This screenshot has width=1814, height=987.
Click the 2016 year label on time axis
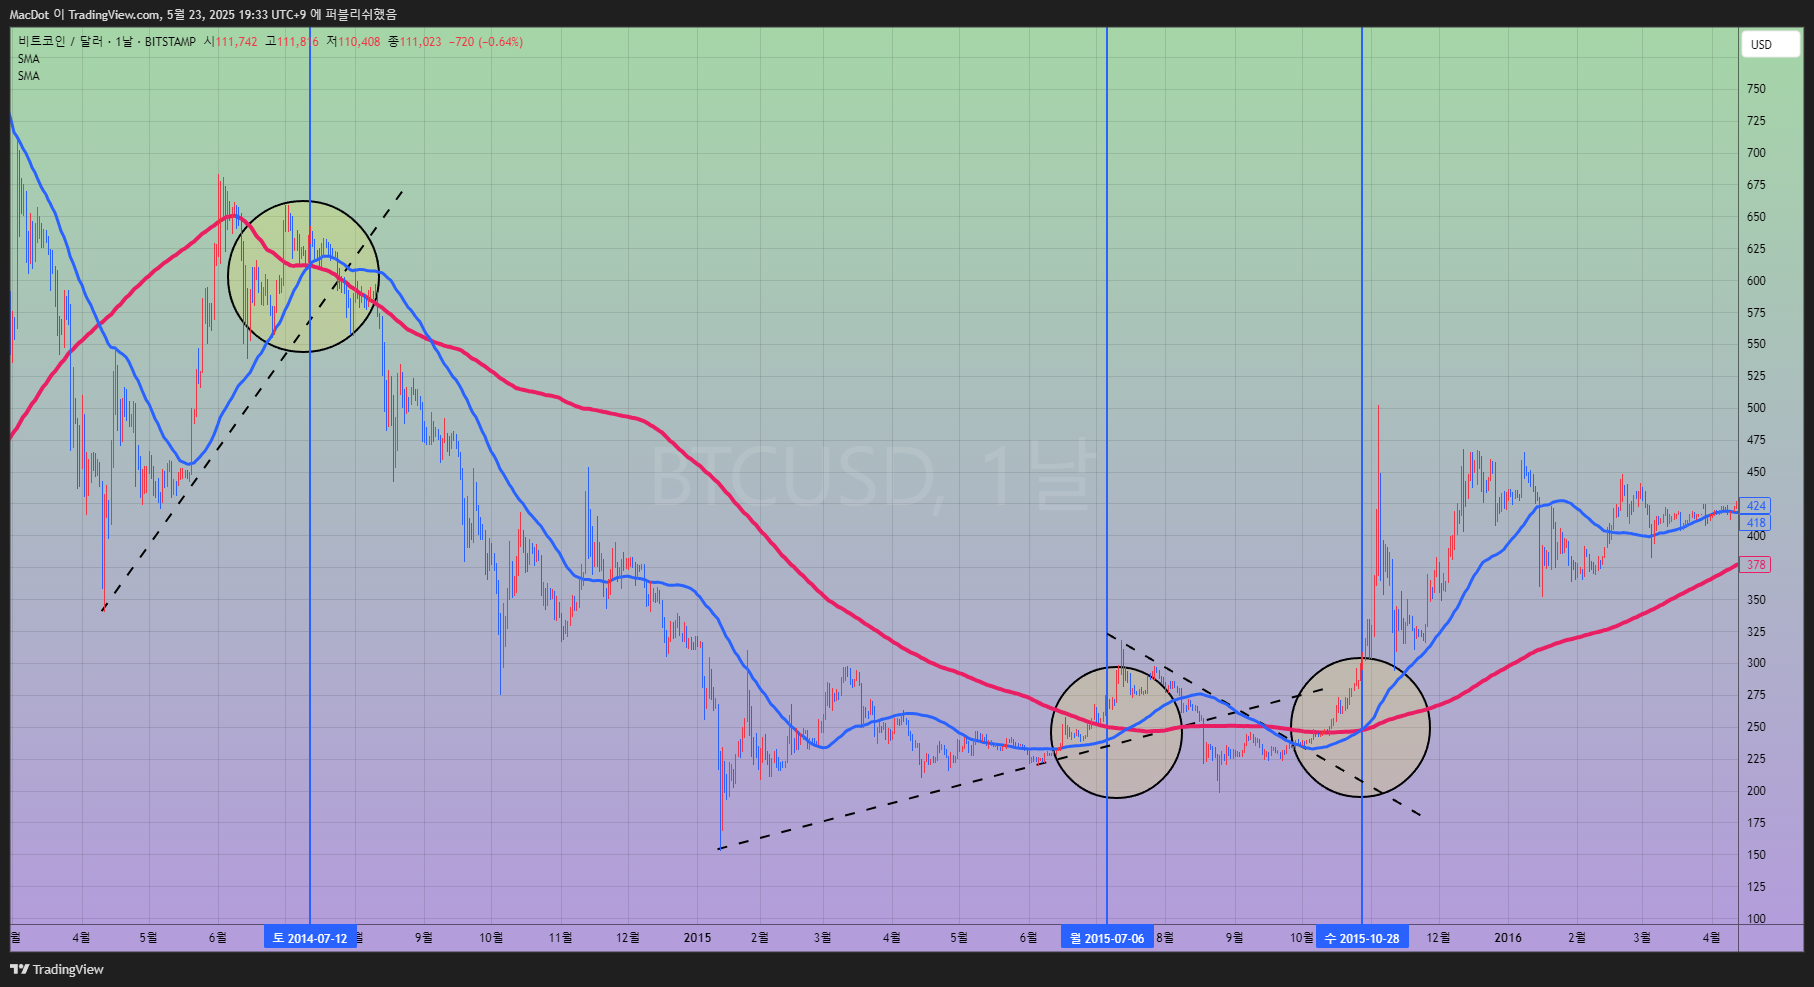coord(1508,938)
